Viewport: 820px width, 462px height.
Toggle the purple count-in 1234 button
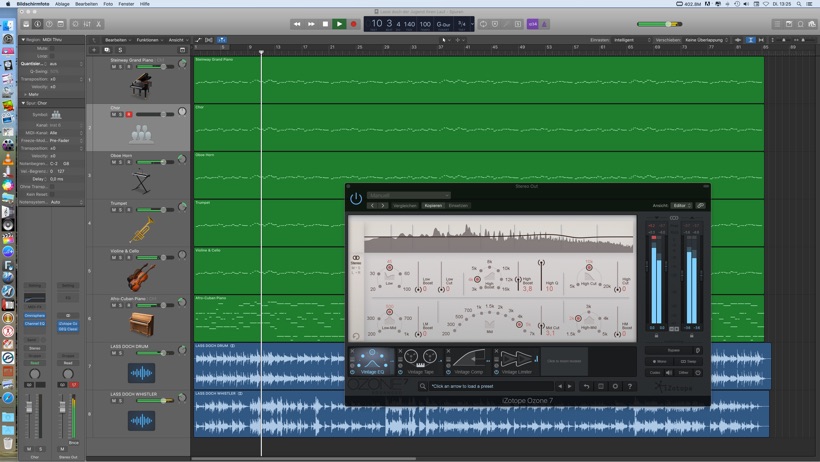(532, 24)
